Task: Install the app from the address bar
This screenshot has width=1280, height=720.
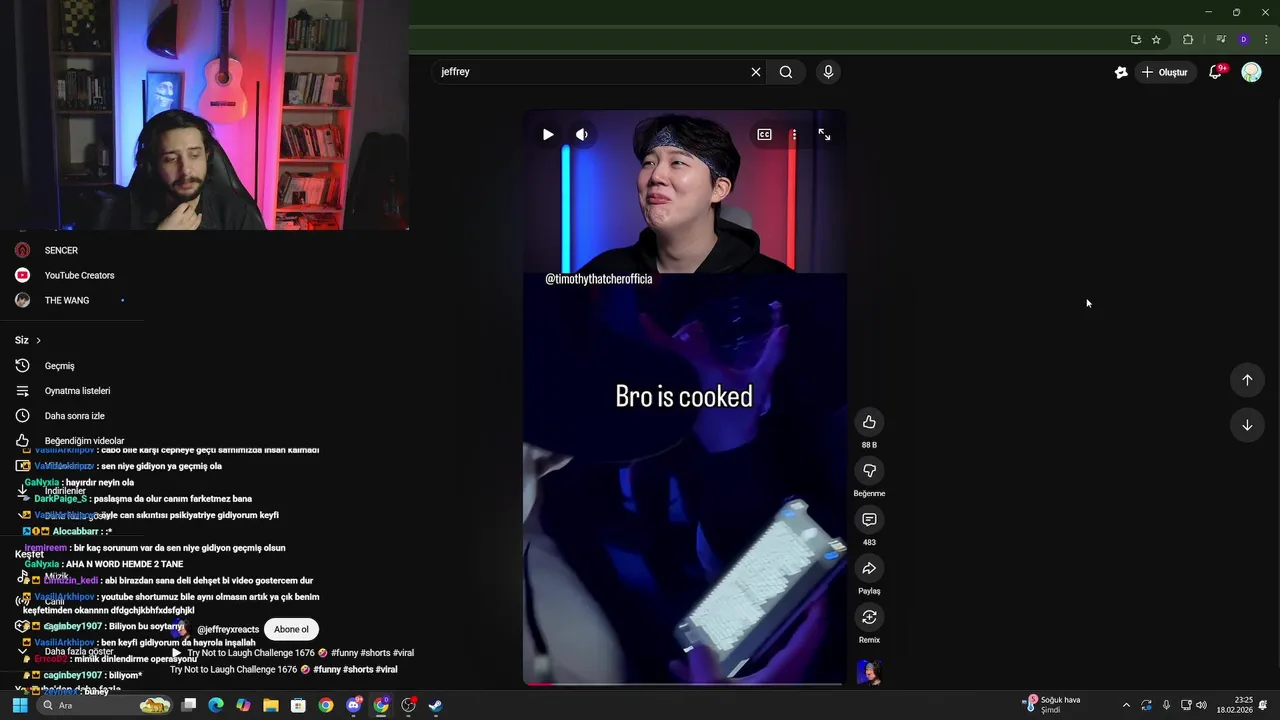Action: (x=1136, y=40)
